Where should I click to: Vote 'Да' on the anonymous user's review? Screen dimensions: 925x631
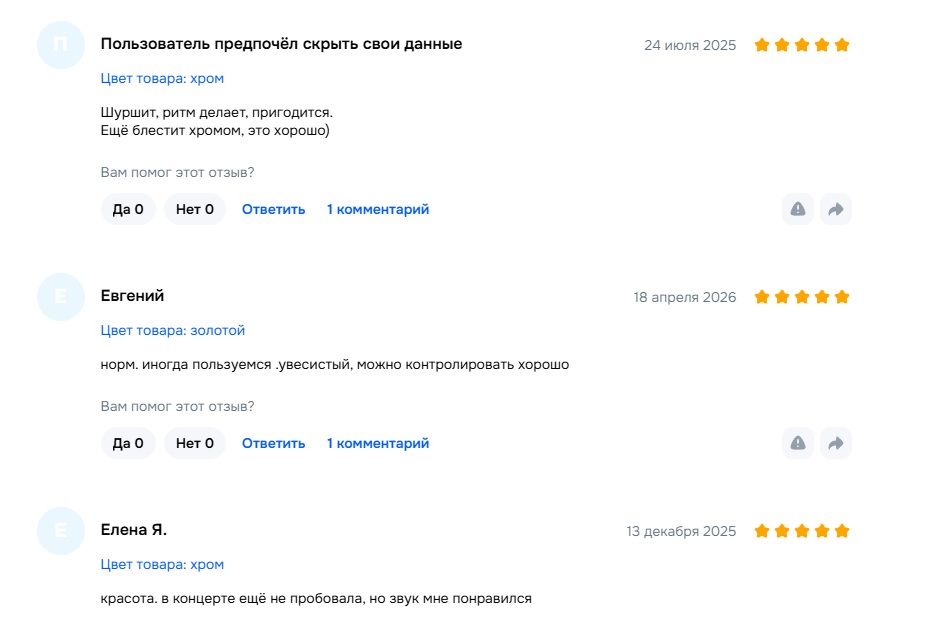click(128, 209)
